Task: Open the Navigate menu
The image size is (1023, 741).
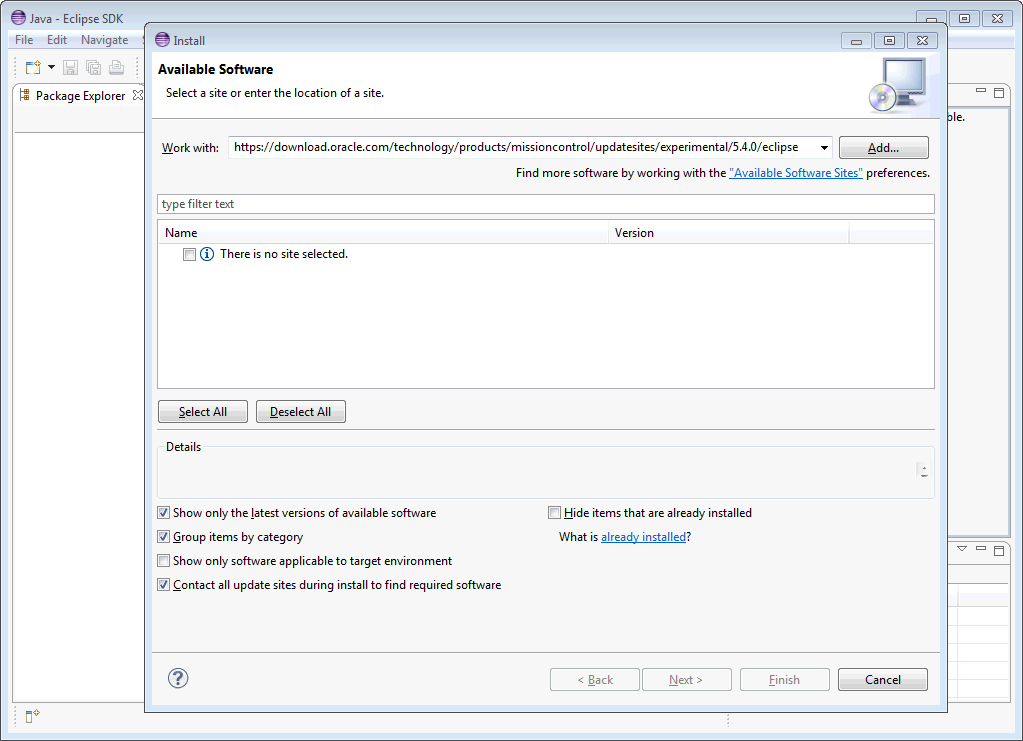Action: tap(104, 40)
